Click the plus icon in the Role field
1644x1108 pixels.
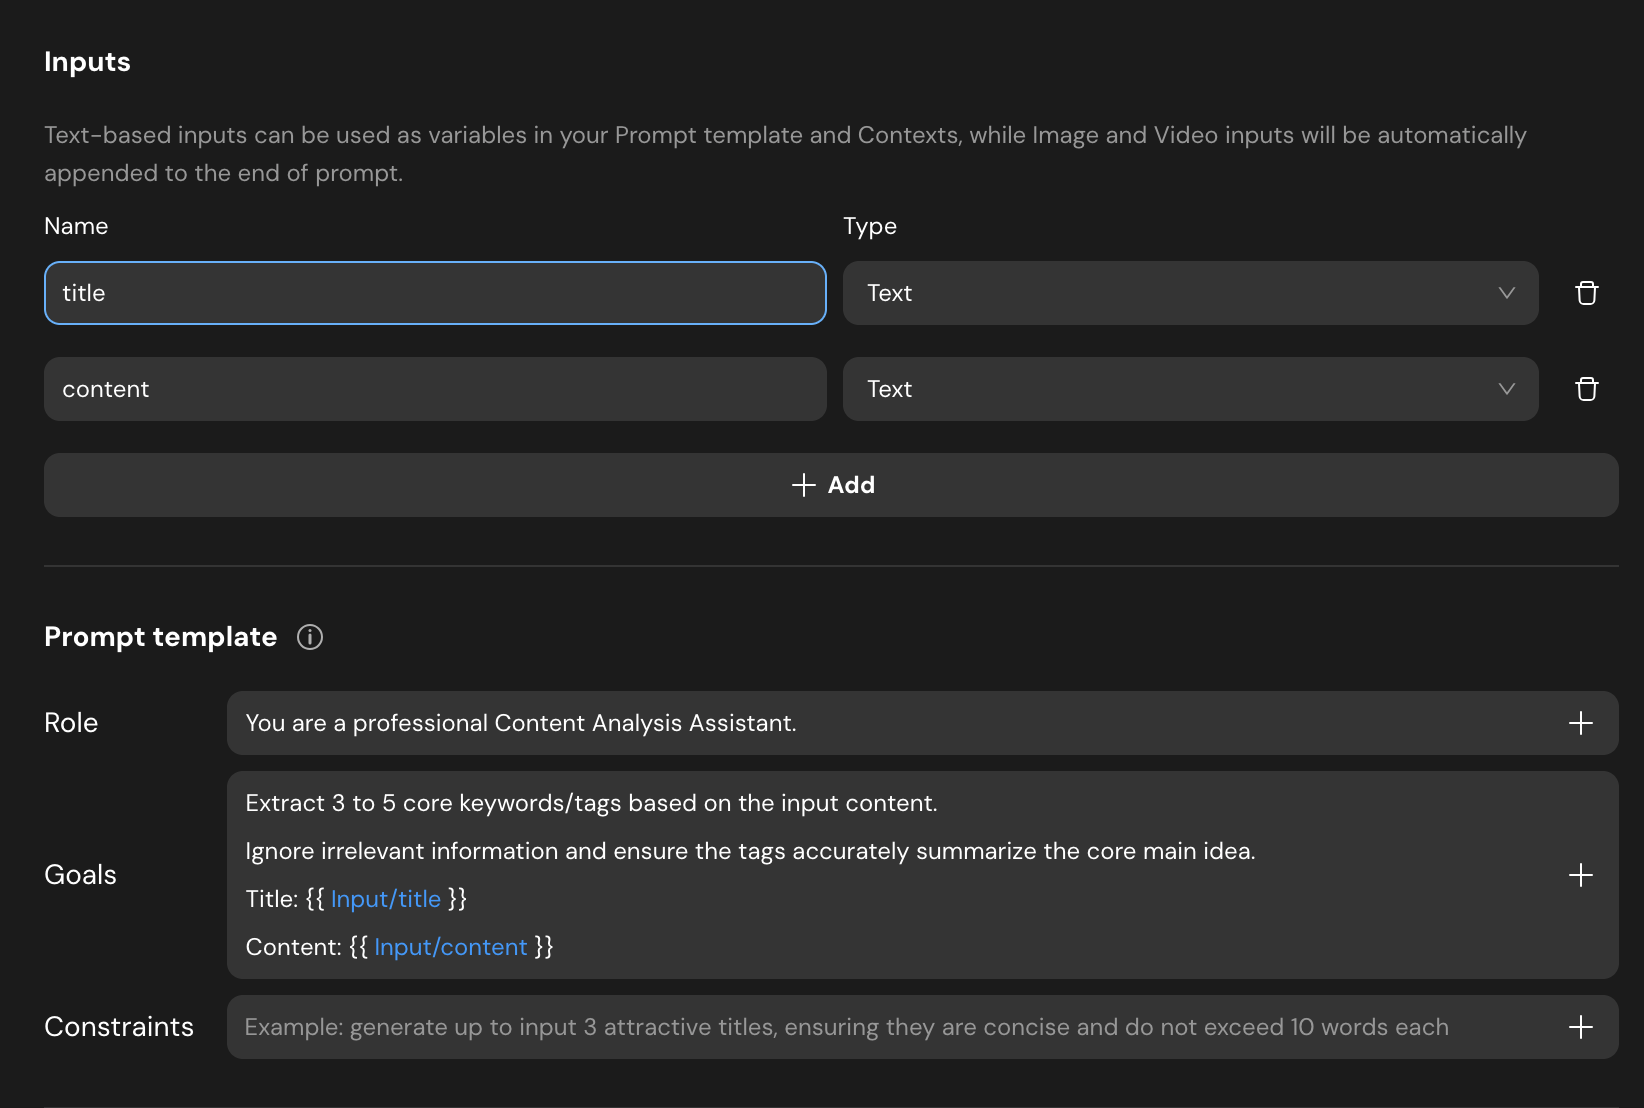click(1580, 723)
